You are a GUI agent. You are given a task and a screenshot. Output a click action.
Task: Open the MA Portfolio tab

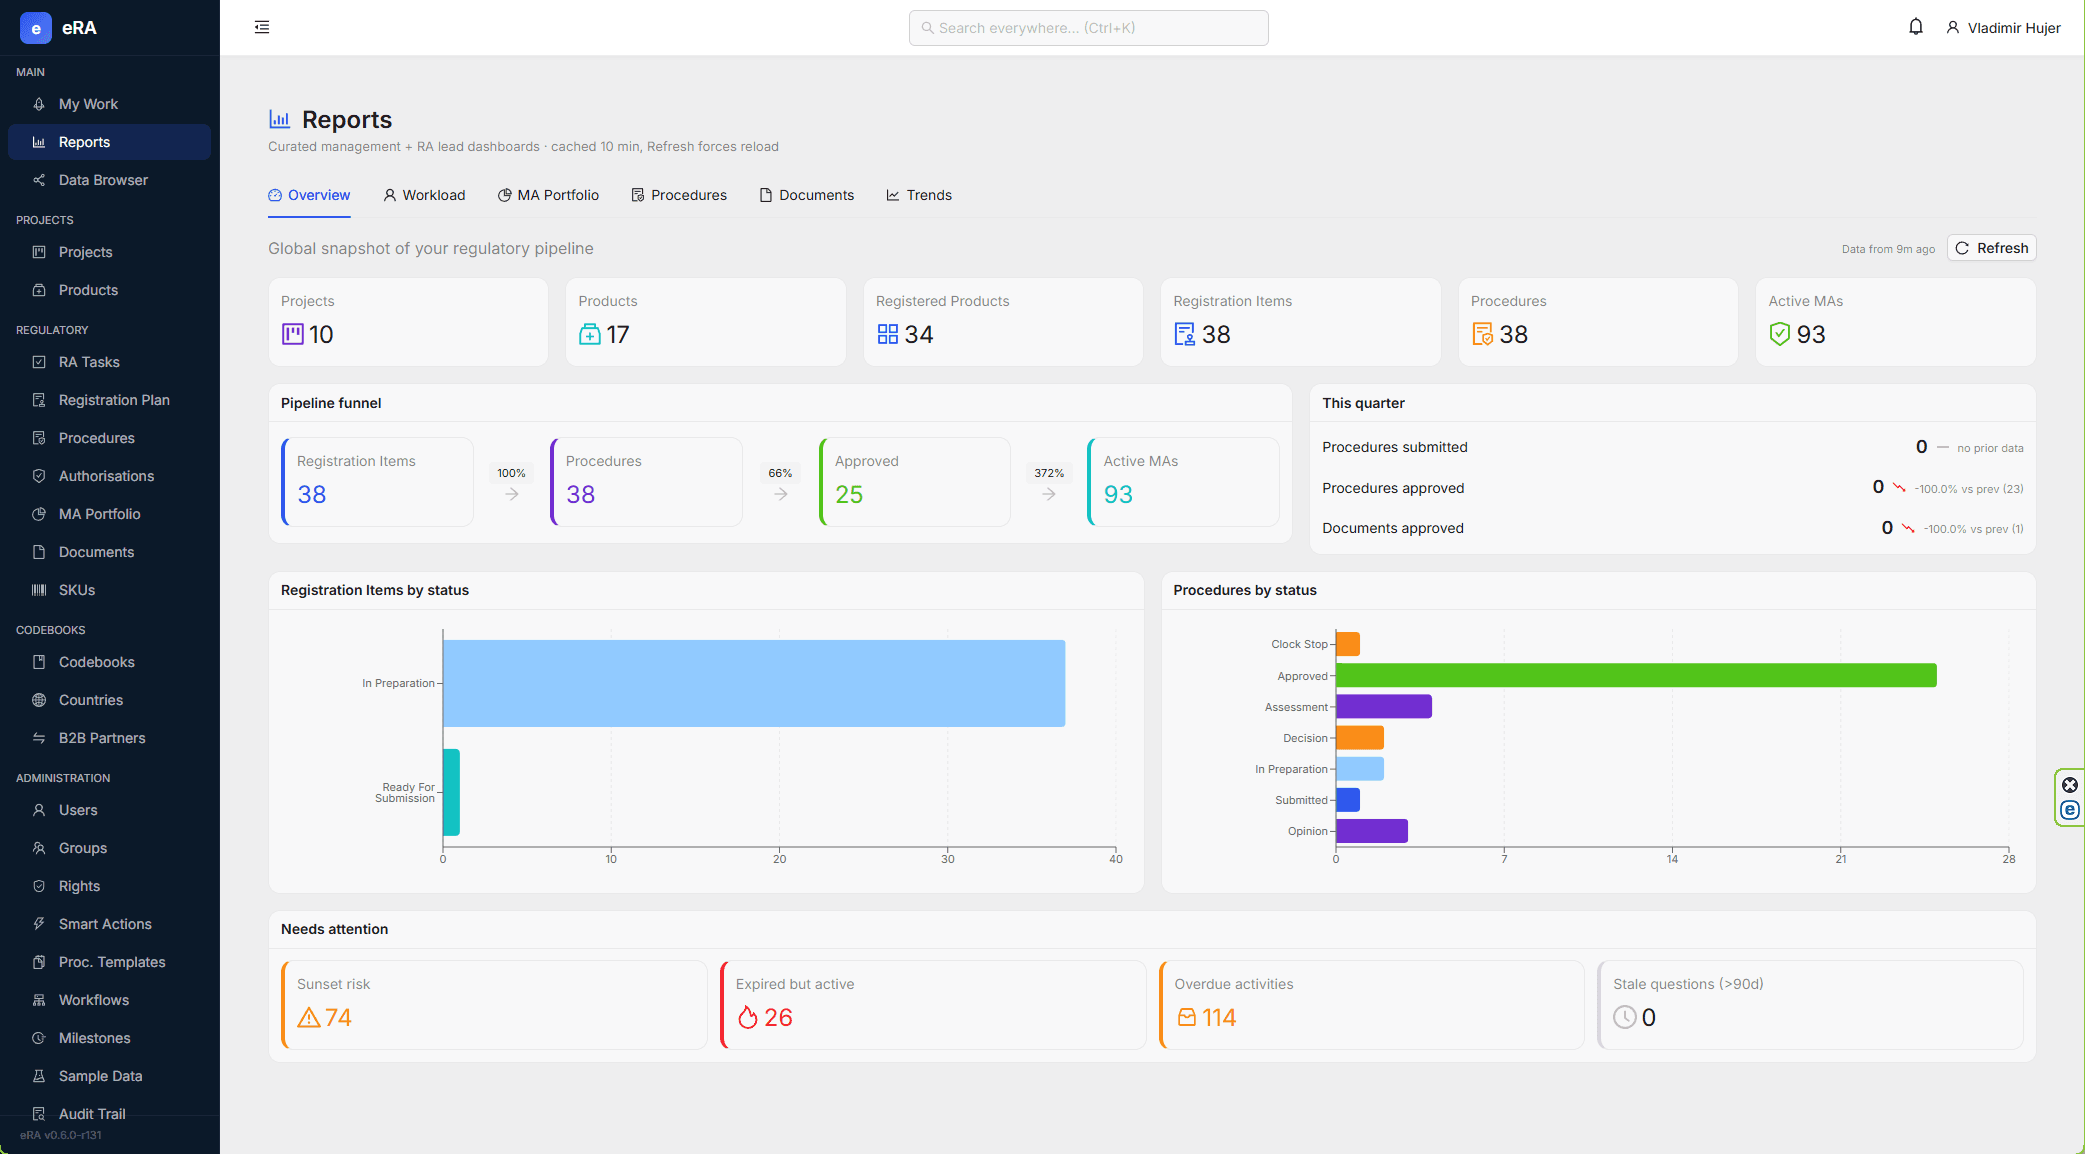548,195
